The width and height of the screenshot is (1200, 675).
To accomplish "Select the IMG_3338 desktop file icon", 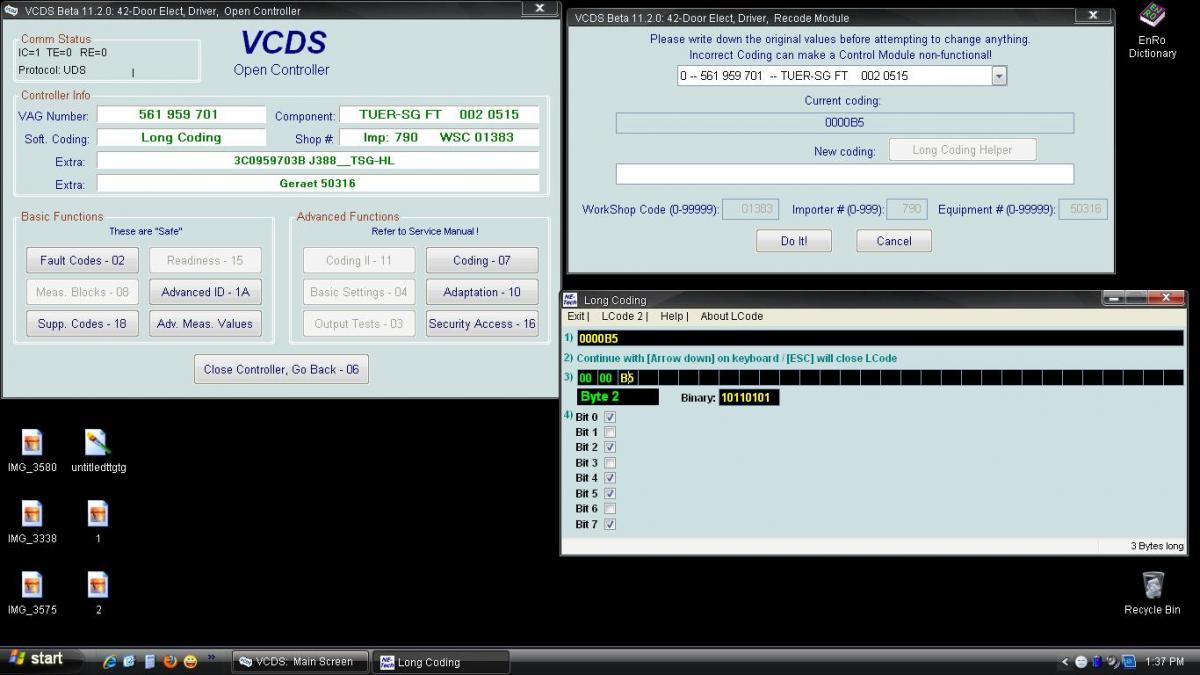I will pyautogui.click(x=32, y=521).
